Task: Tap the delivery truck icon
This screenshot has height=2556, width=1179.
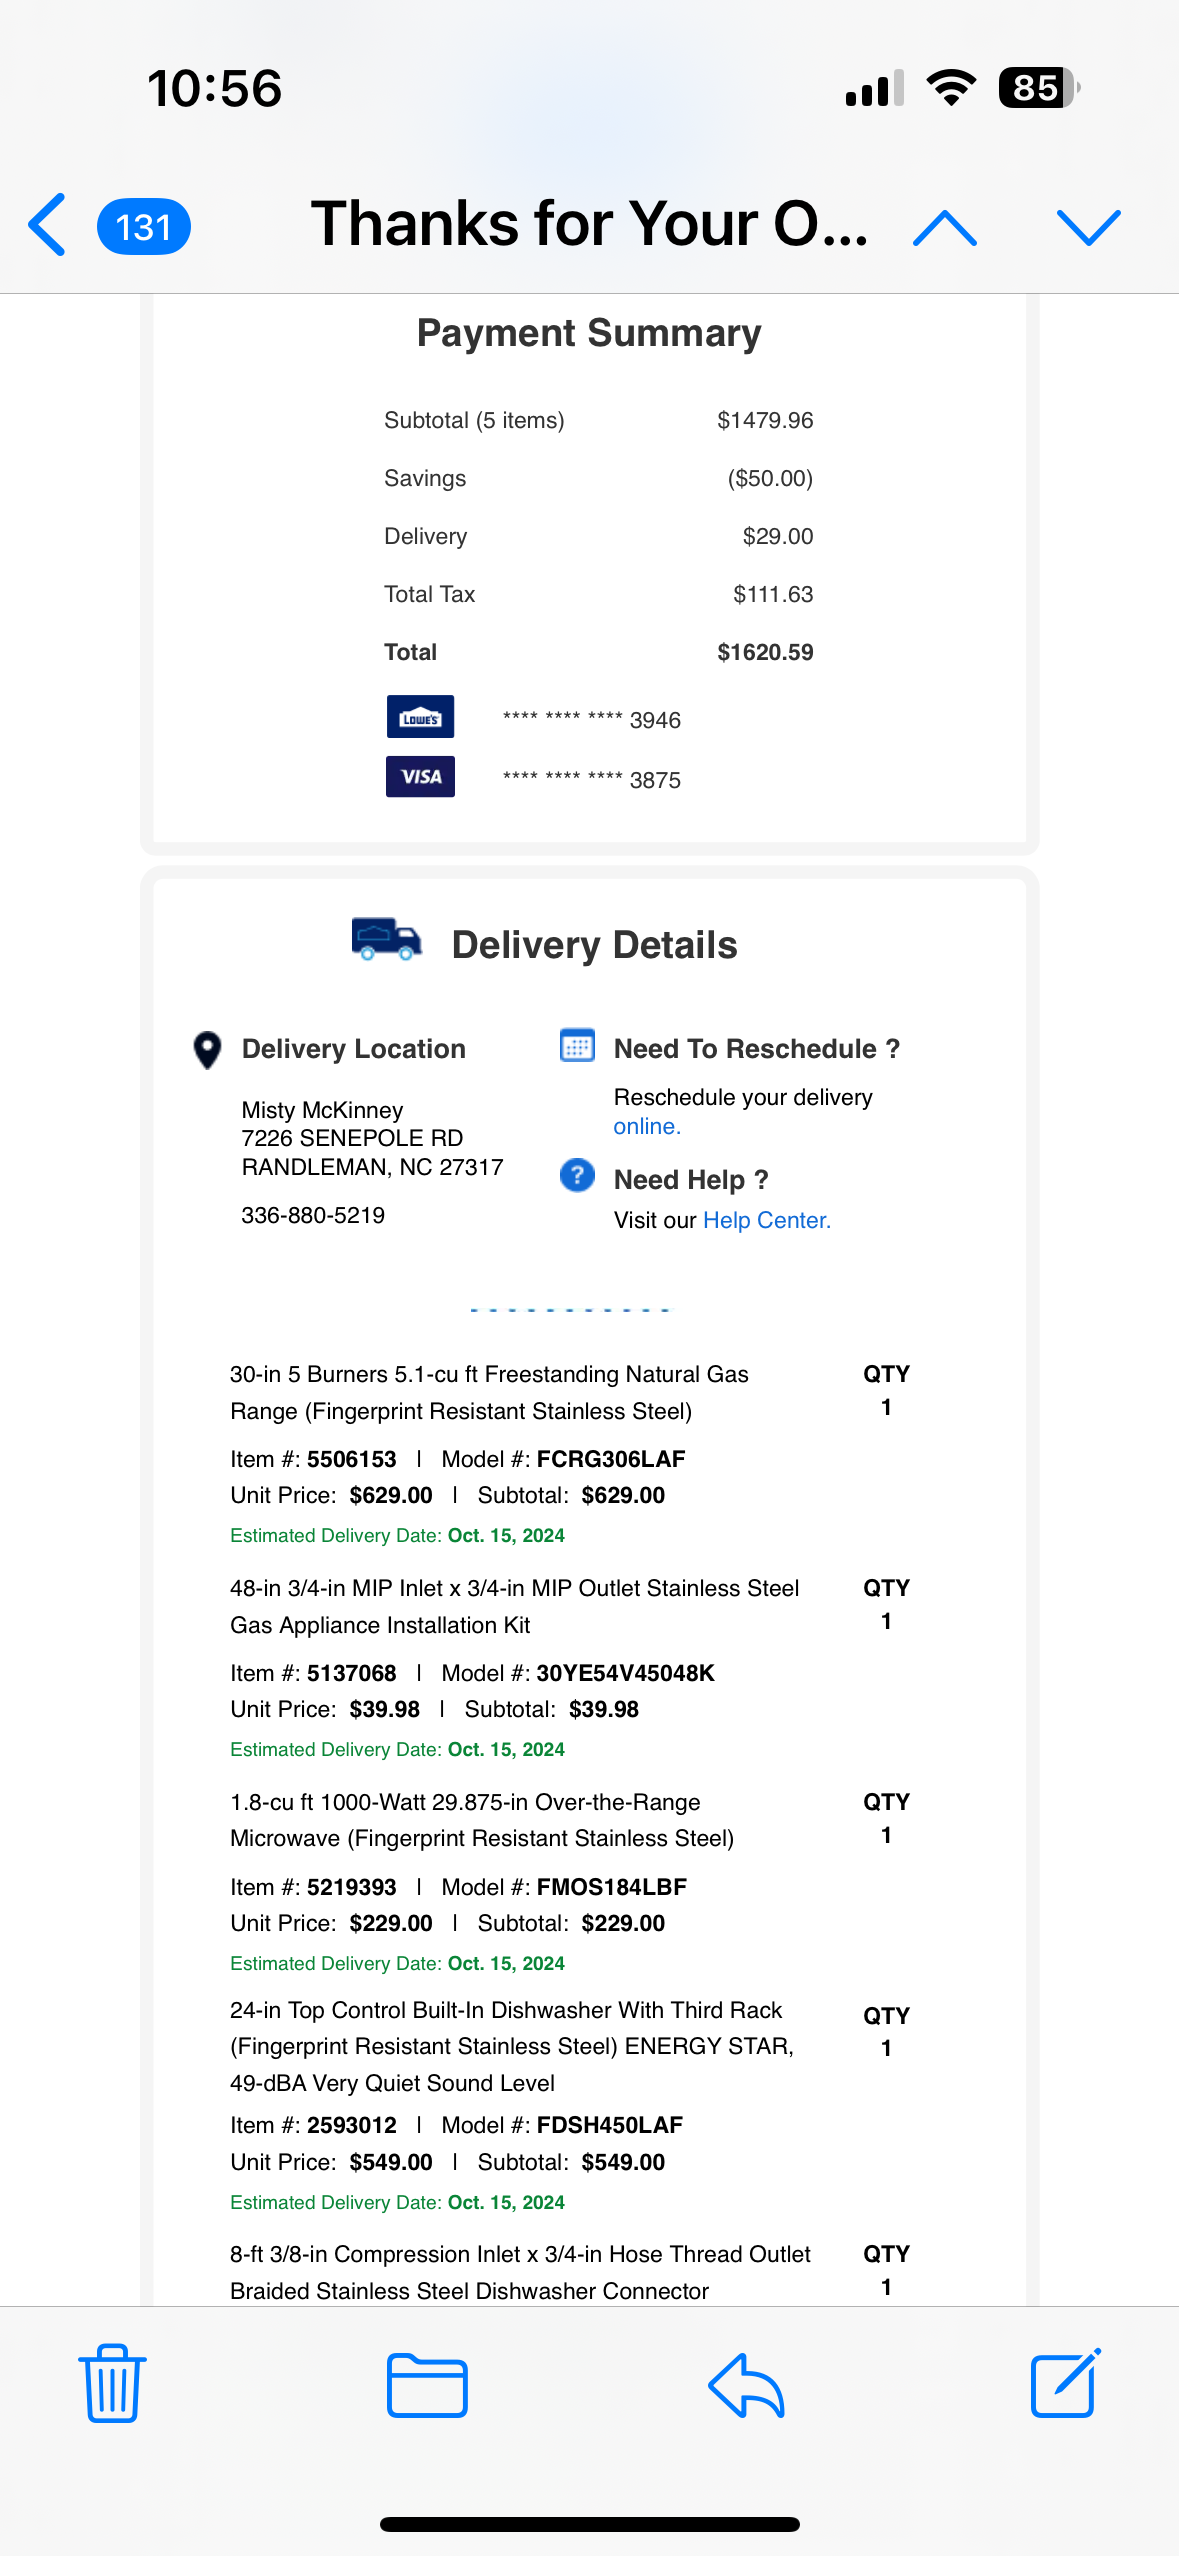Action: point(386,940)
